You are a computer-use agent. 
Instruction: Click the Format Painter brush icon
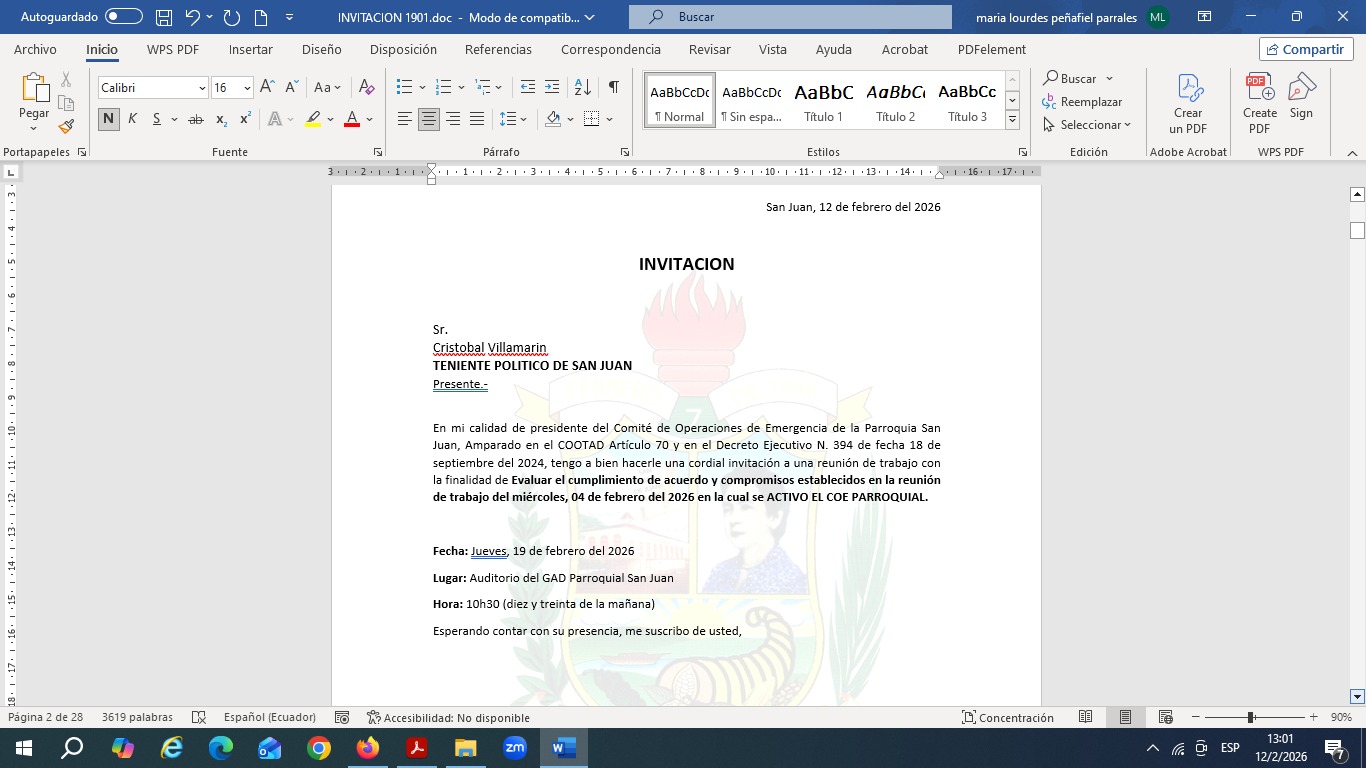pos(66,127)
